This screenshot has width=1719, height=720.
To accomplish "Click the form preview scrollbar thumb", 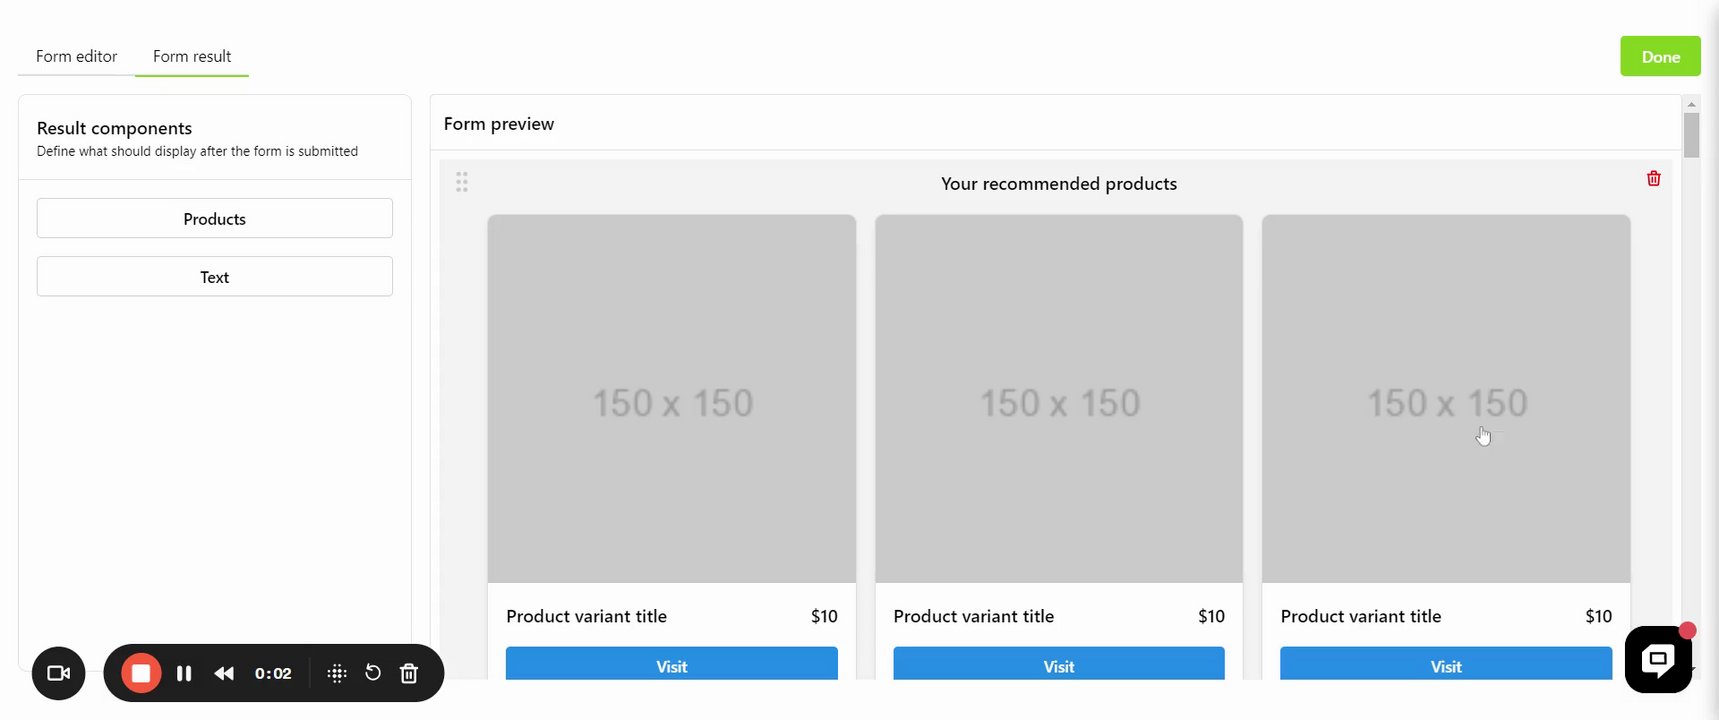I will 1691,135.
